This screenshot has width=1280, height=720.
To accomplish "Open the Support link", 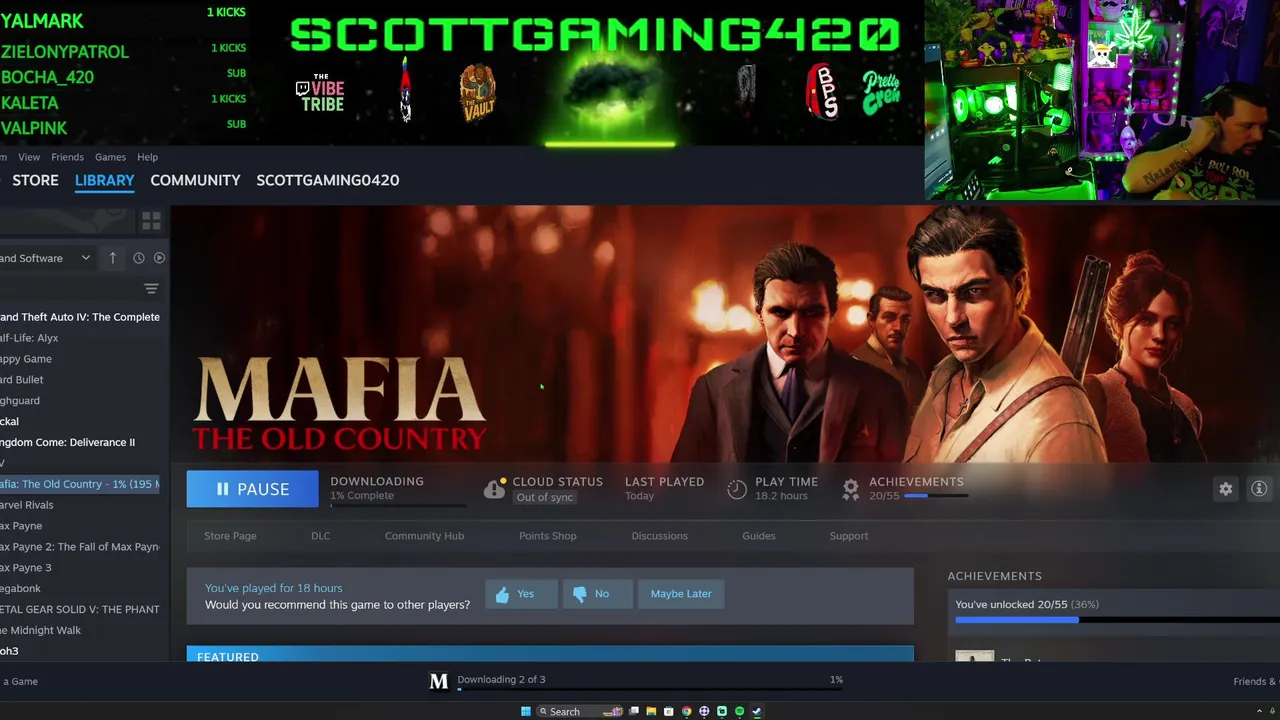I will point(848,536).
